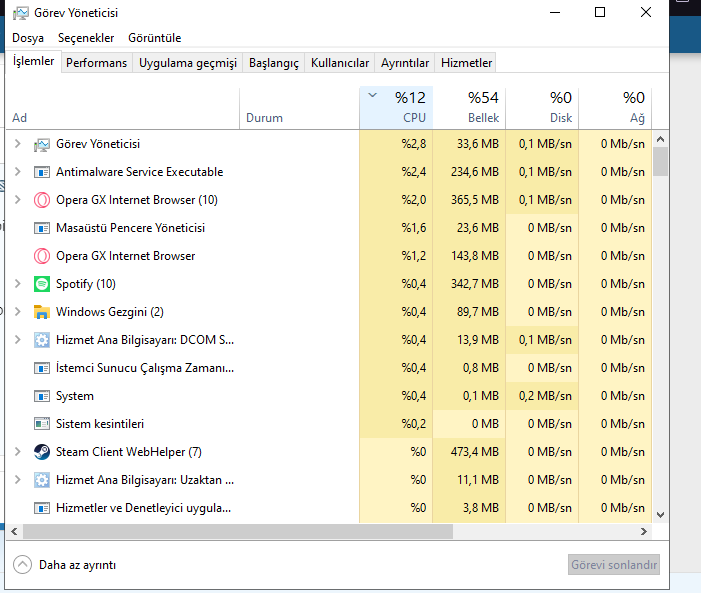Switch to the Ayrıntılar tab
701x593 pixels.
(x=405, y=63)
